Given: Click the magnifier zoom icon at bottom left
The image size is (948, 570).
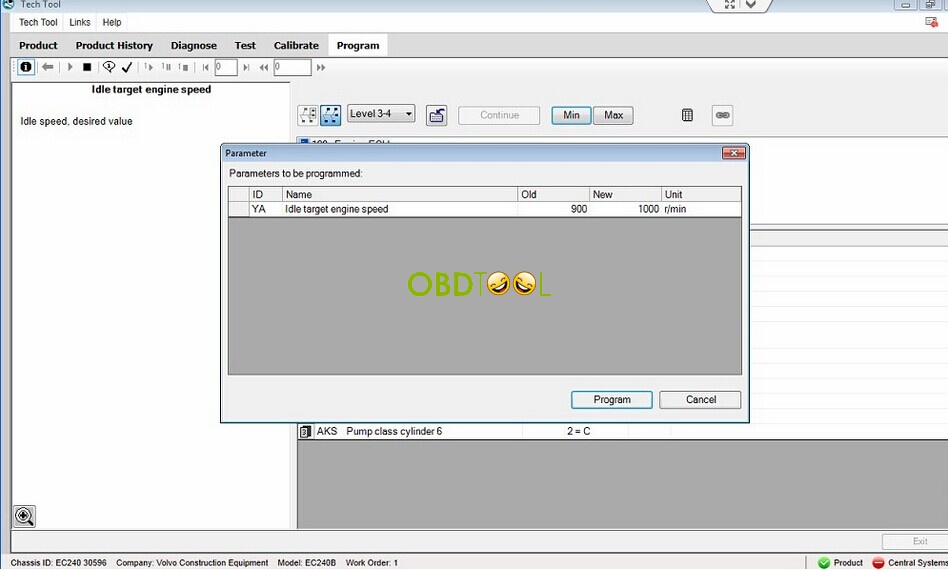Looking at the screenshot, I should pos(24,516).
